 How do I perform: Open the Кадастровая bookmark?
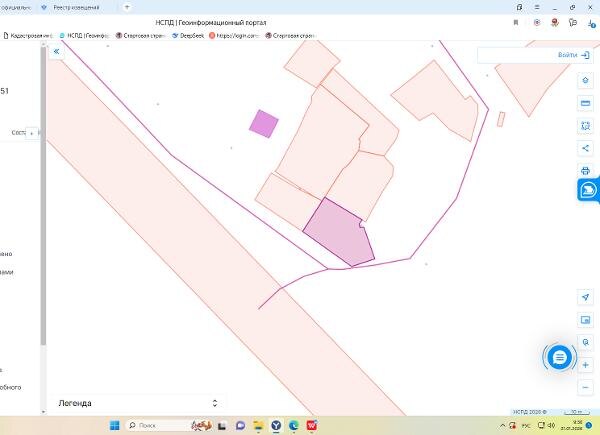click(x=28, y=36)
